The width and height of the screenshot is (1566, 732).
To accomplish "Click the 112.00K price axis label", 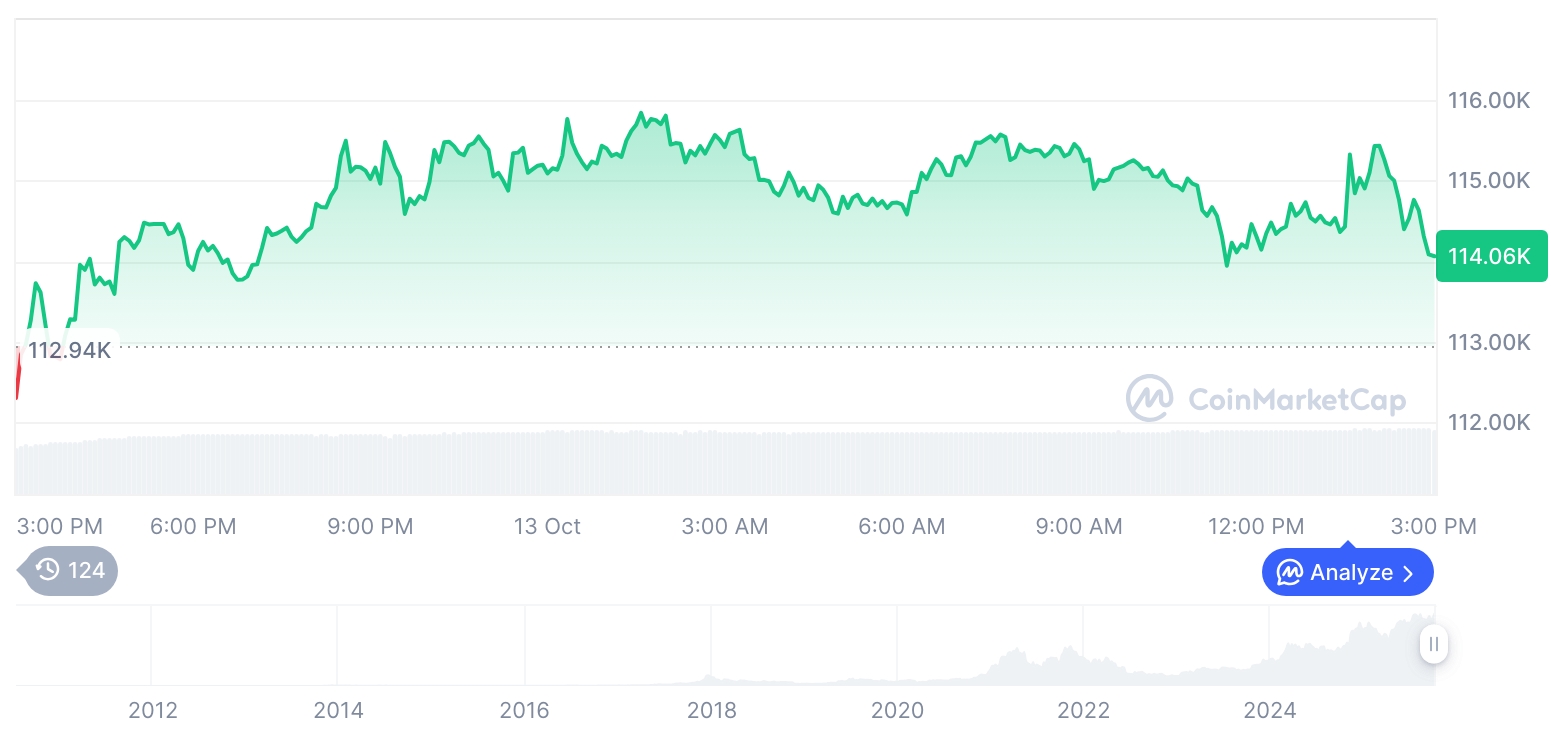I will [1489, 422].
